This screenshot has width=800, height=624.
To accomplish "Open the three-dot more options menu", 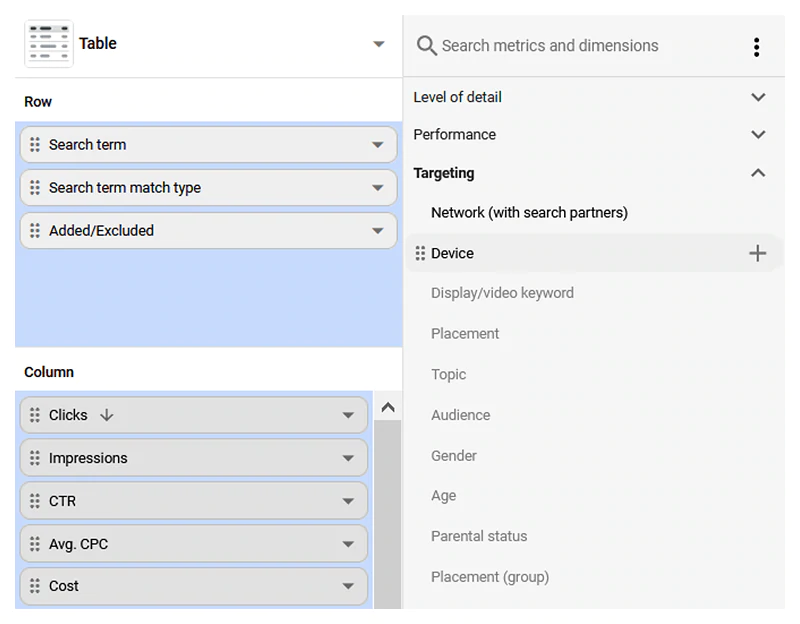I will (x=756, y=47).
